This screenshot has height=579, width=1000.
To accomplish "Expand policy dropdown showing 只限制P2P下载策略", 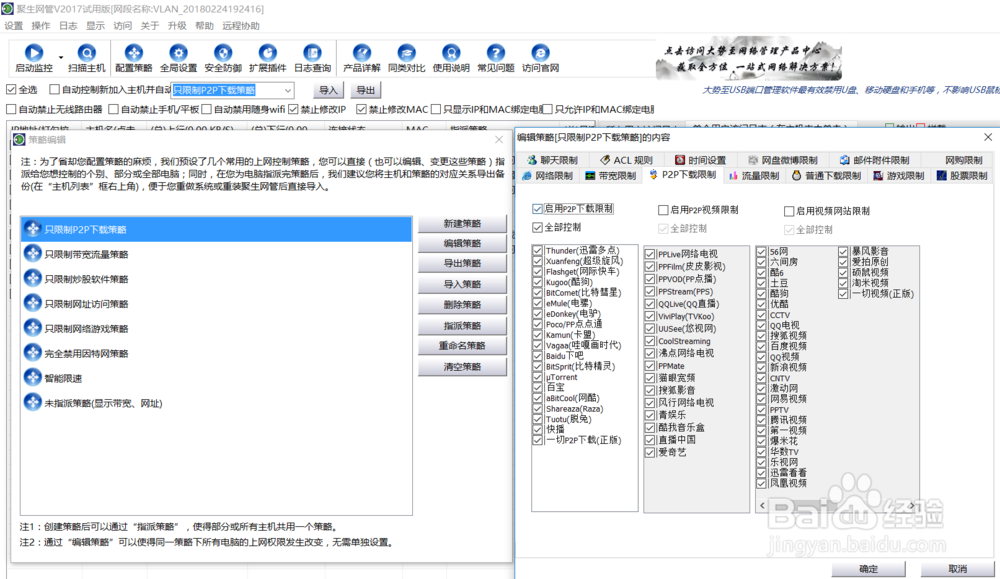I will coord(288,90).
